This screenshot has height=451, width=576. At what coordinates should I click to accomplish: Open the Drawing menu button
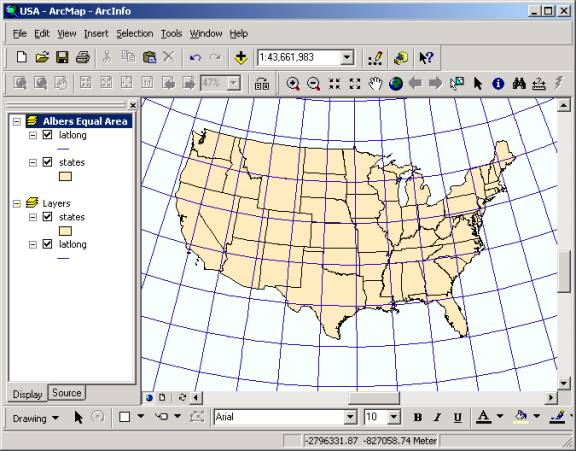click(x=36, y=418)
